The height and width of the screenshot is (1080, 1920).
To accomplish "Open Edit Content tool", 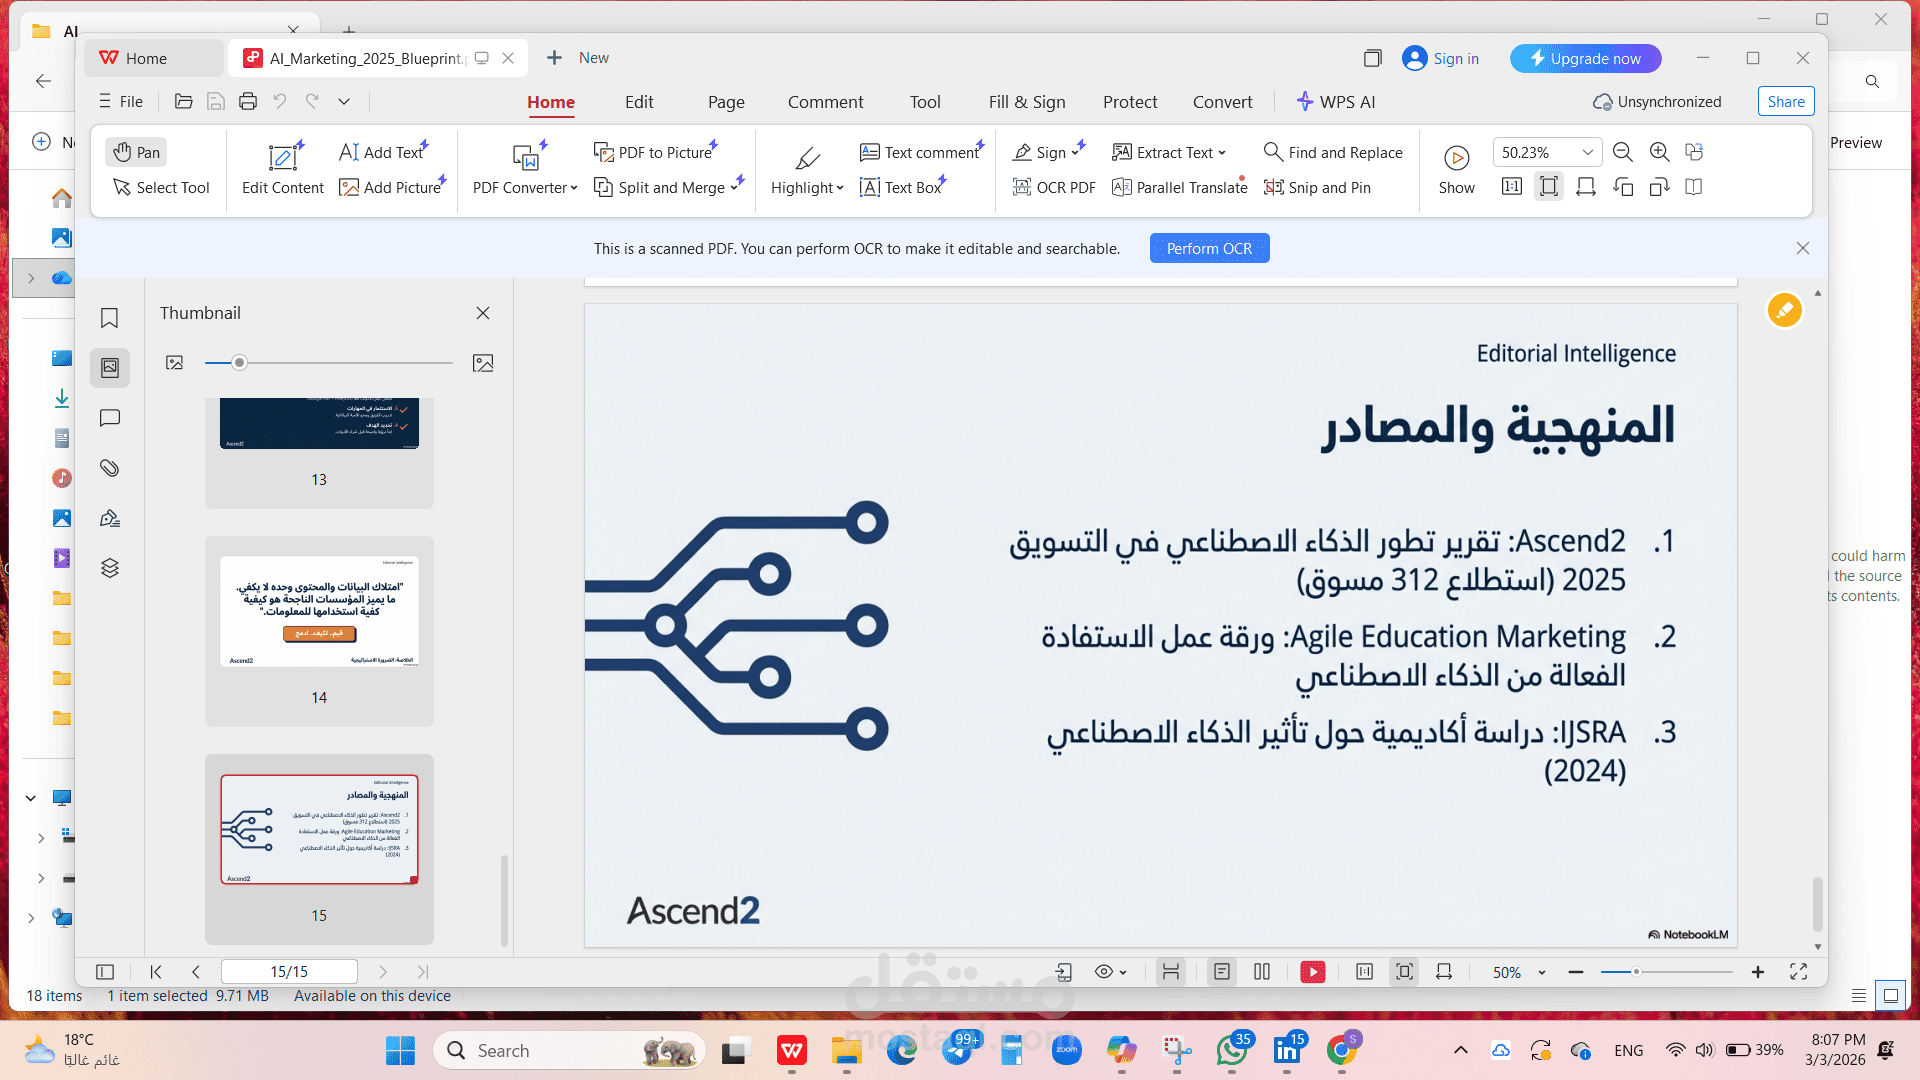I will click(283, 168).
